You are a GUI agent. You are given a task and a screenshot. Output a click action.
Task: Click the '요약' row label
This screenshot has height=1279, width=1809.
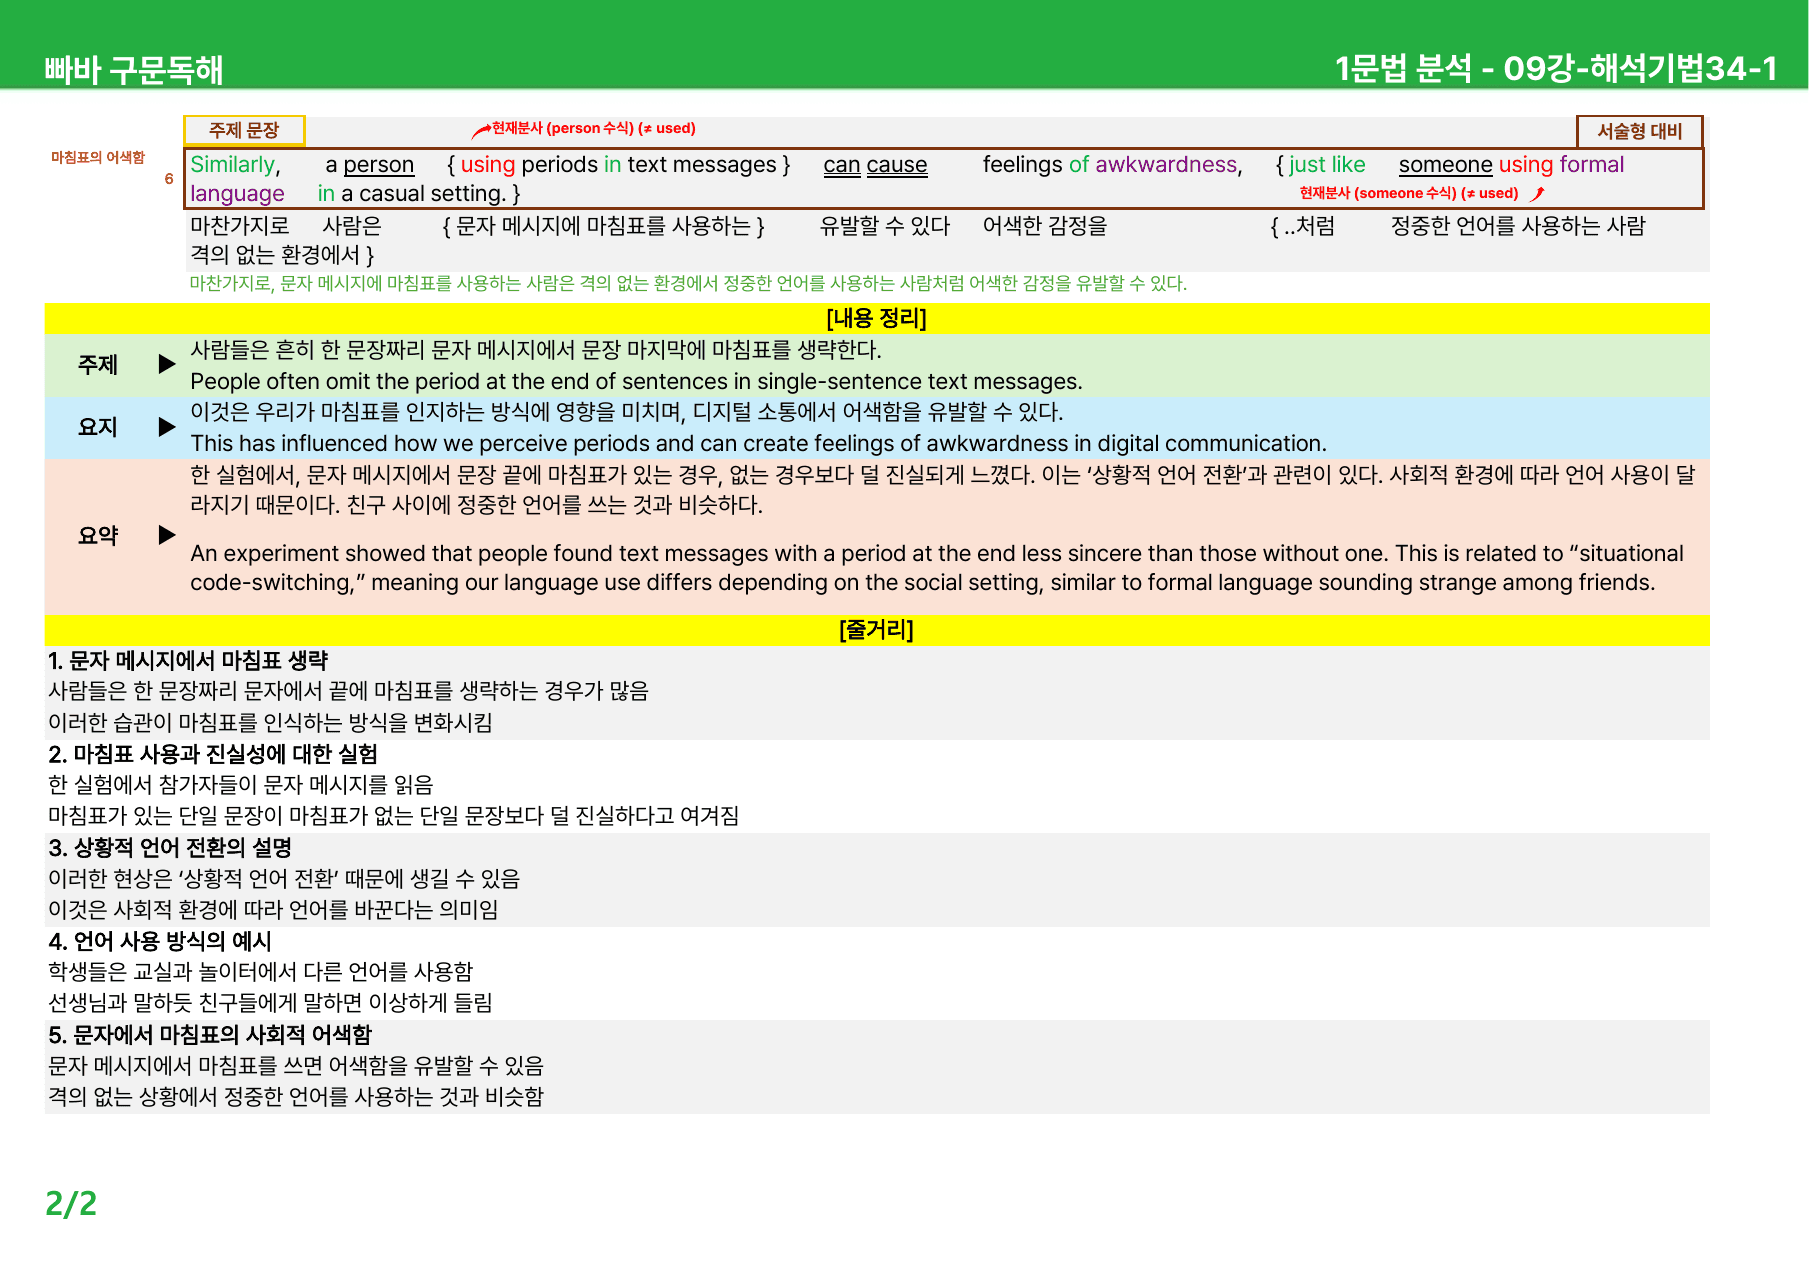pyautogui.click(x=98, y=535)
